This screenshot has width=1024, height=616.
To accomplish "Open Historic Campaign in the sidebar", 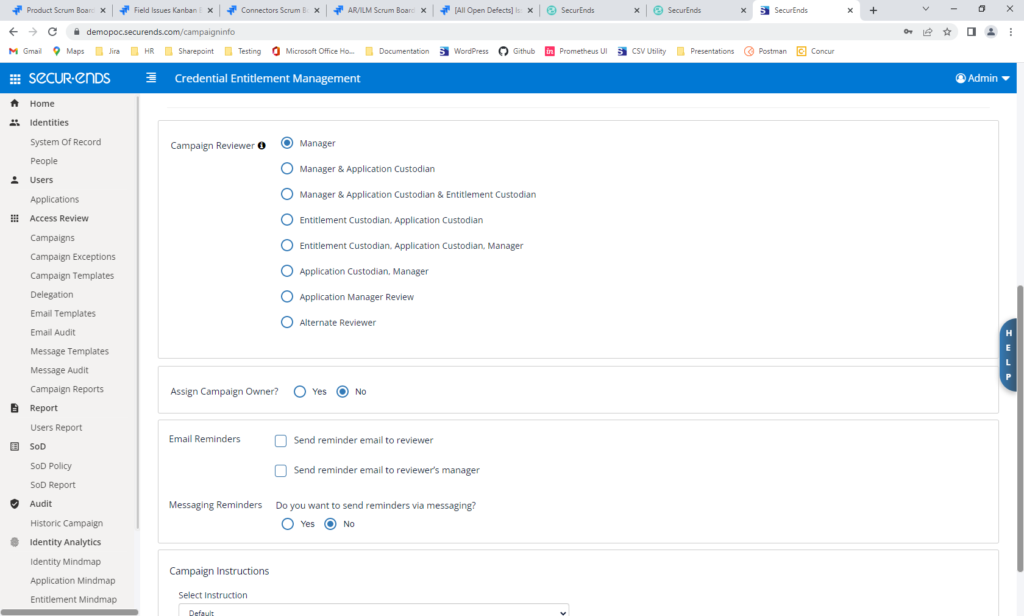I will click(x=67, y=523).
